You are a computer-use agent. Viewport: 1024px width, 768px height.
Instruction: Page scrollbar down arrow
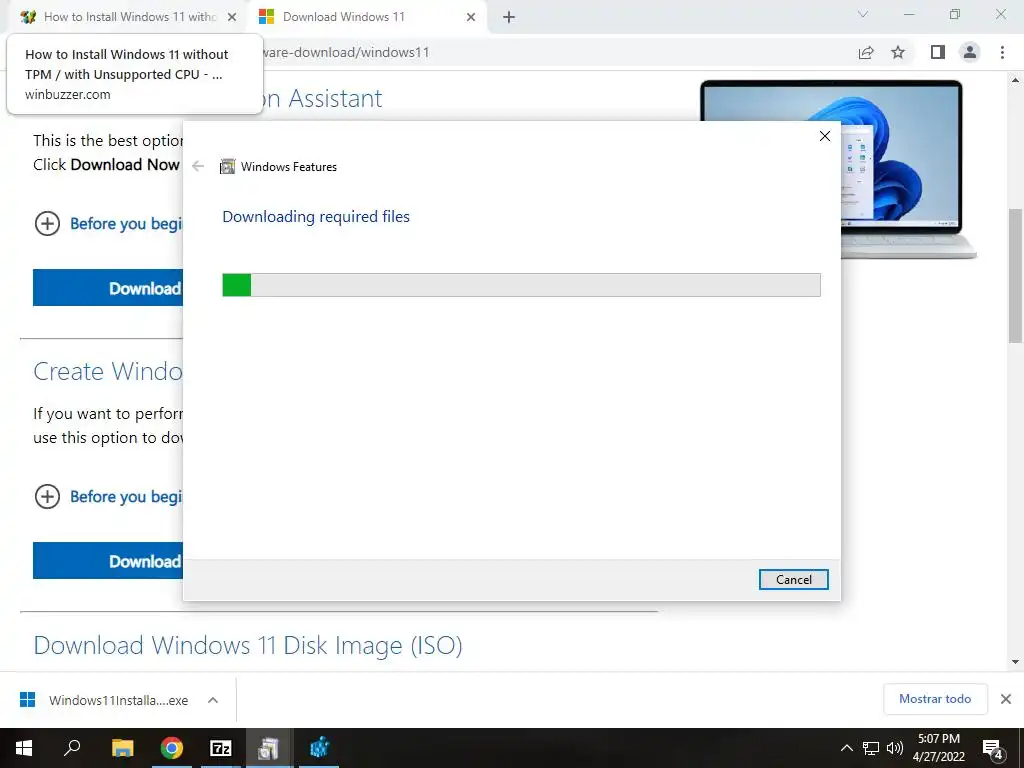click(1016, 662)
